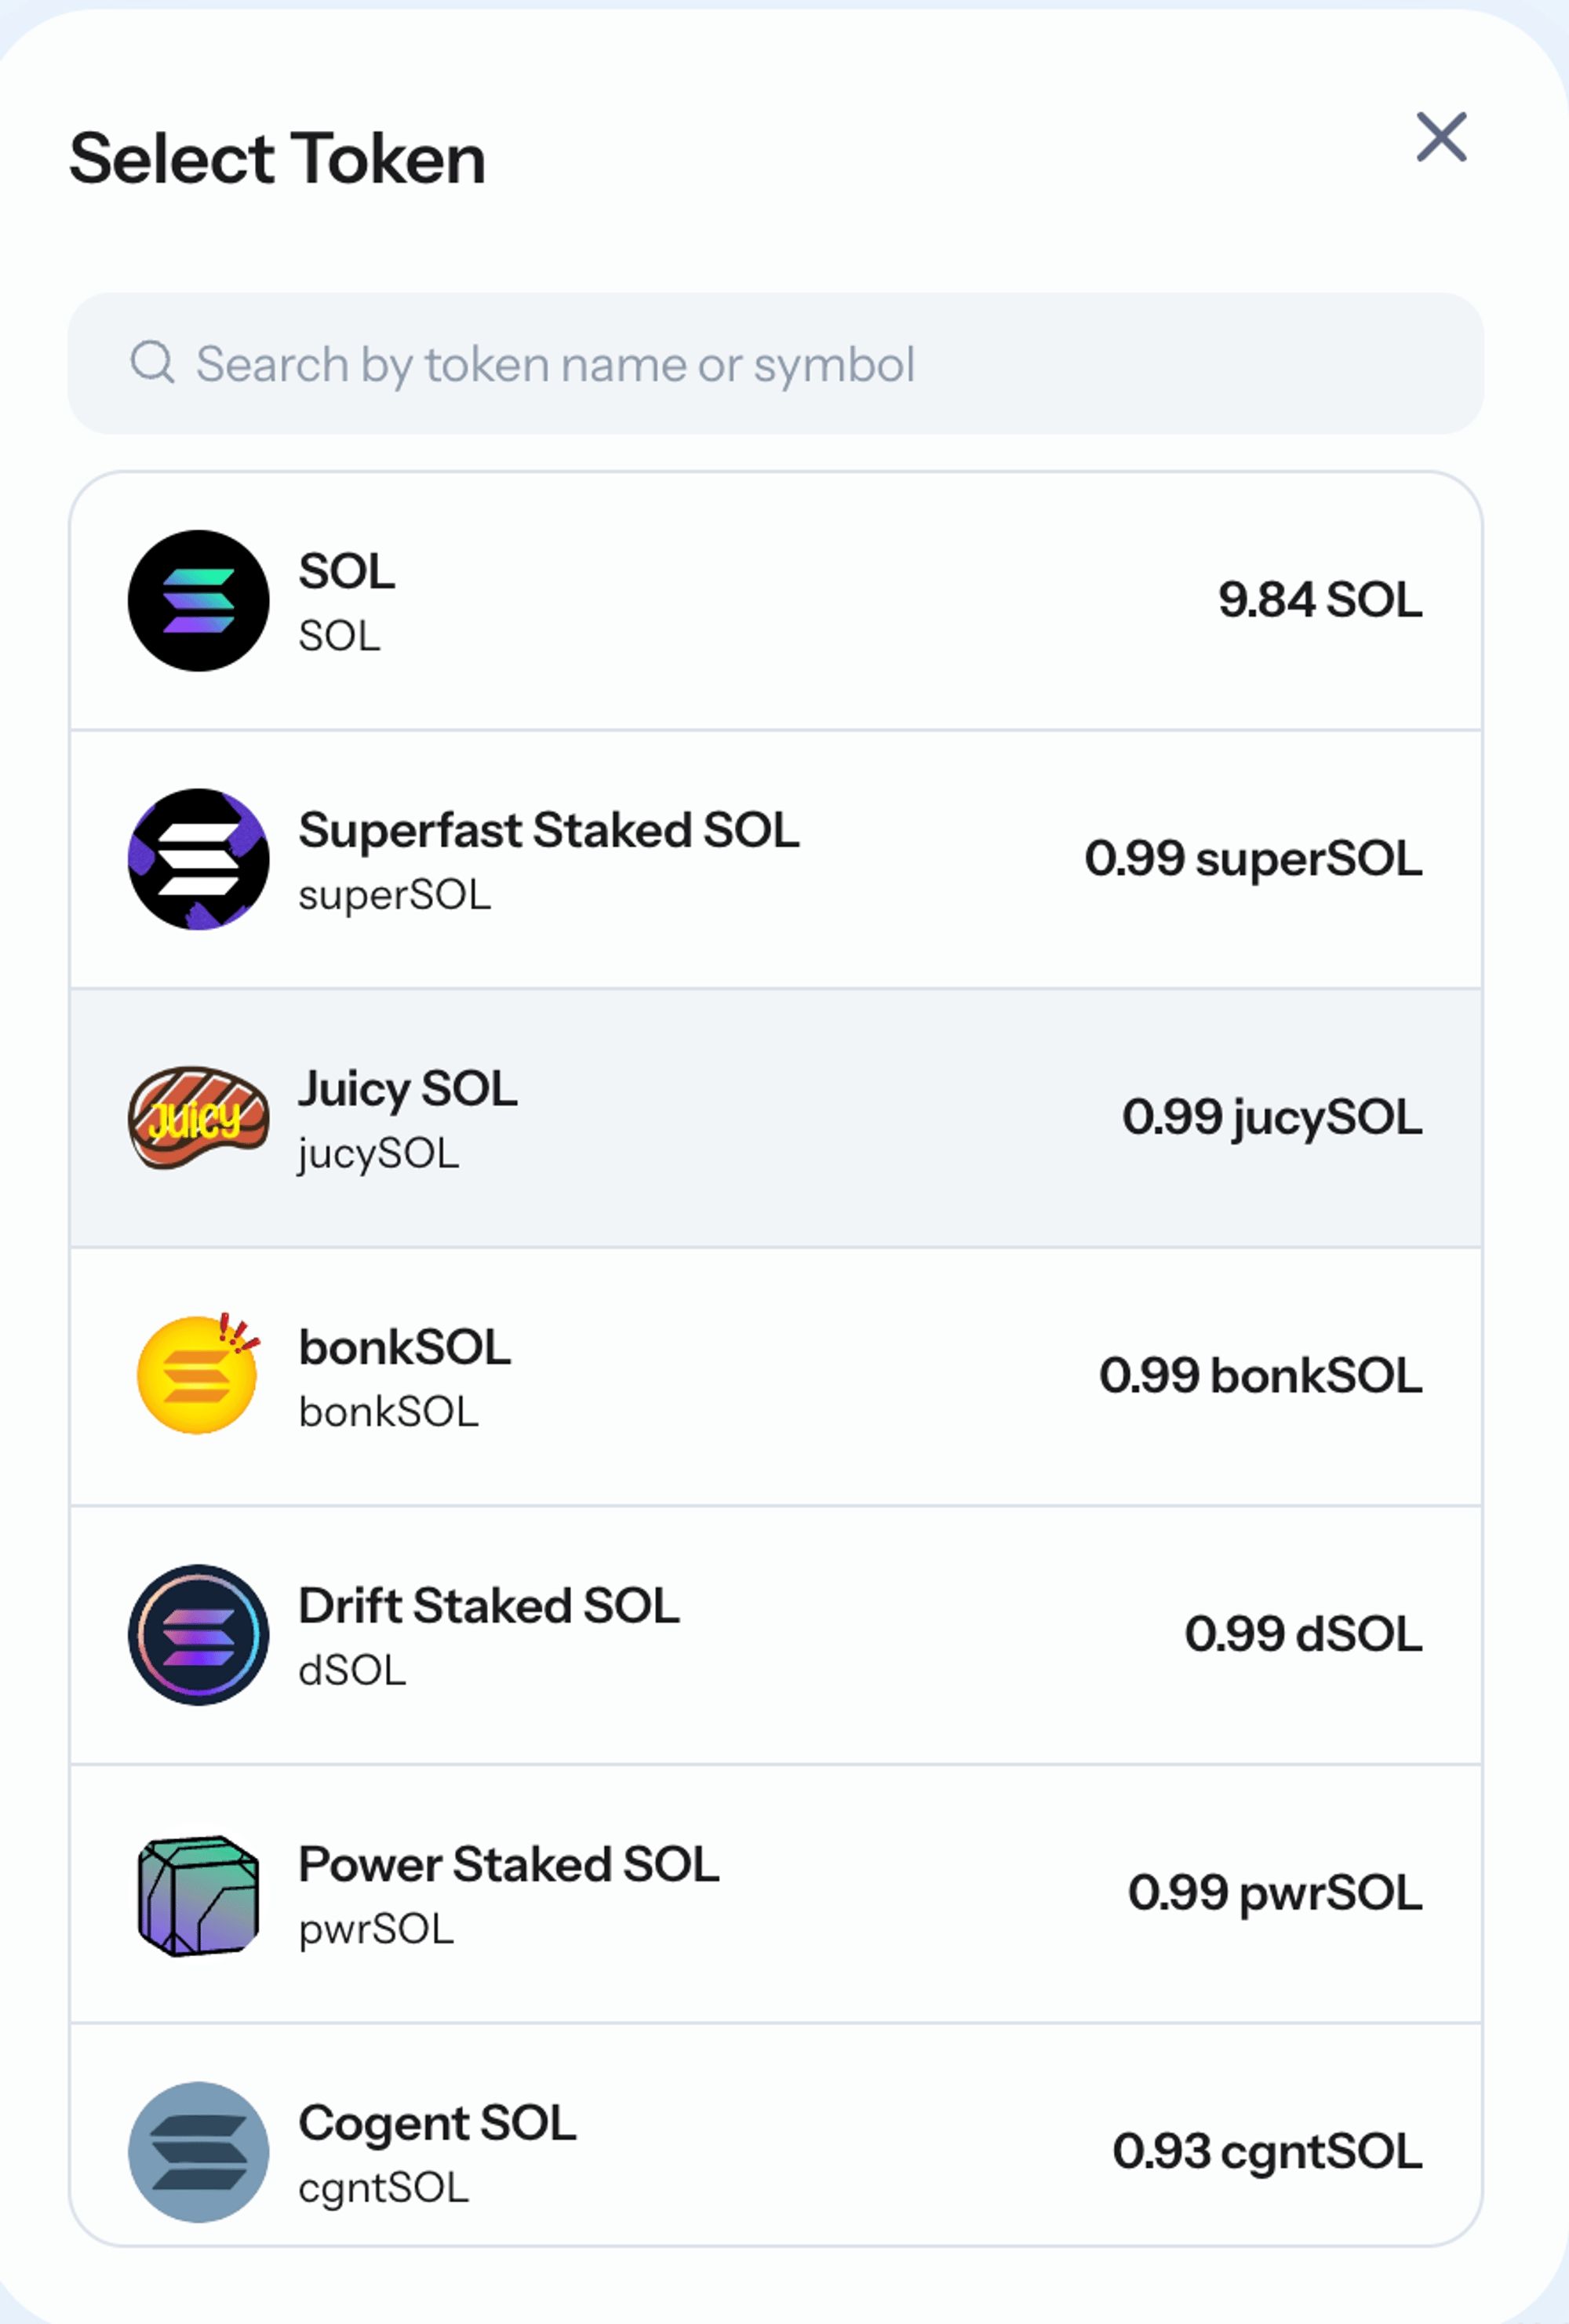Click the 0.93 cgntSOL balance amount

click(1266, 2152)
